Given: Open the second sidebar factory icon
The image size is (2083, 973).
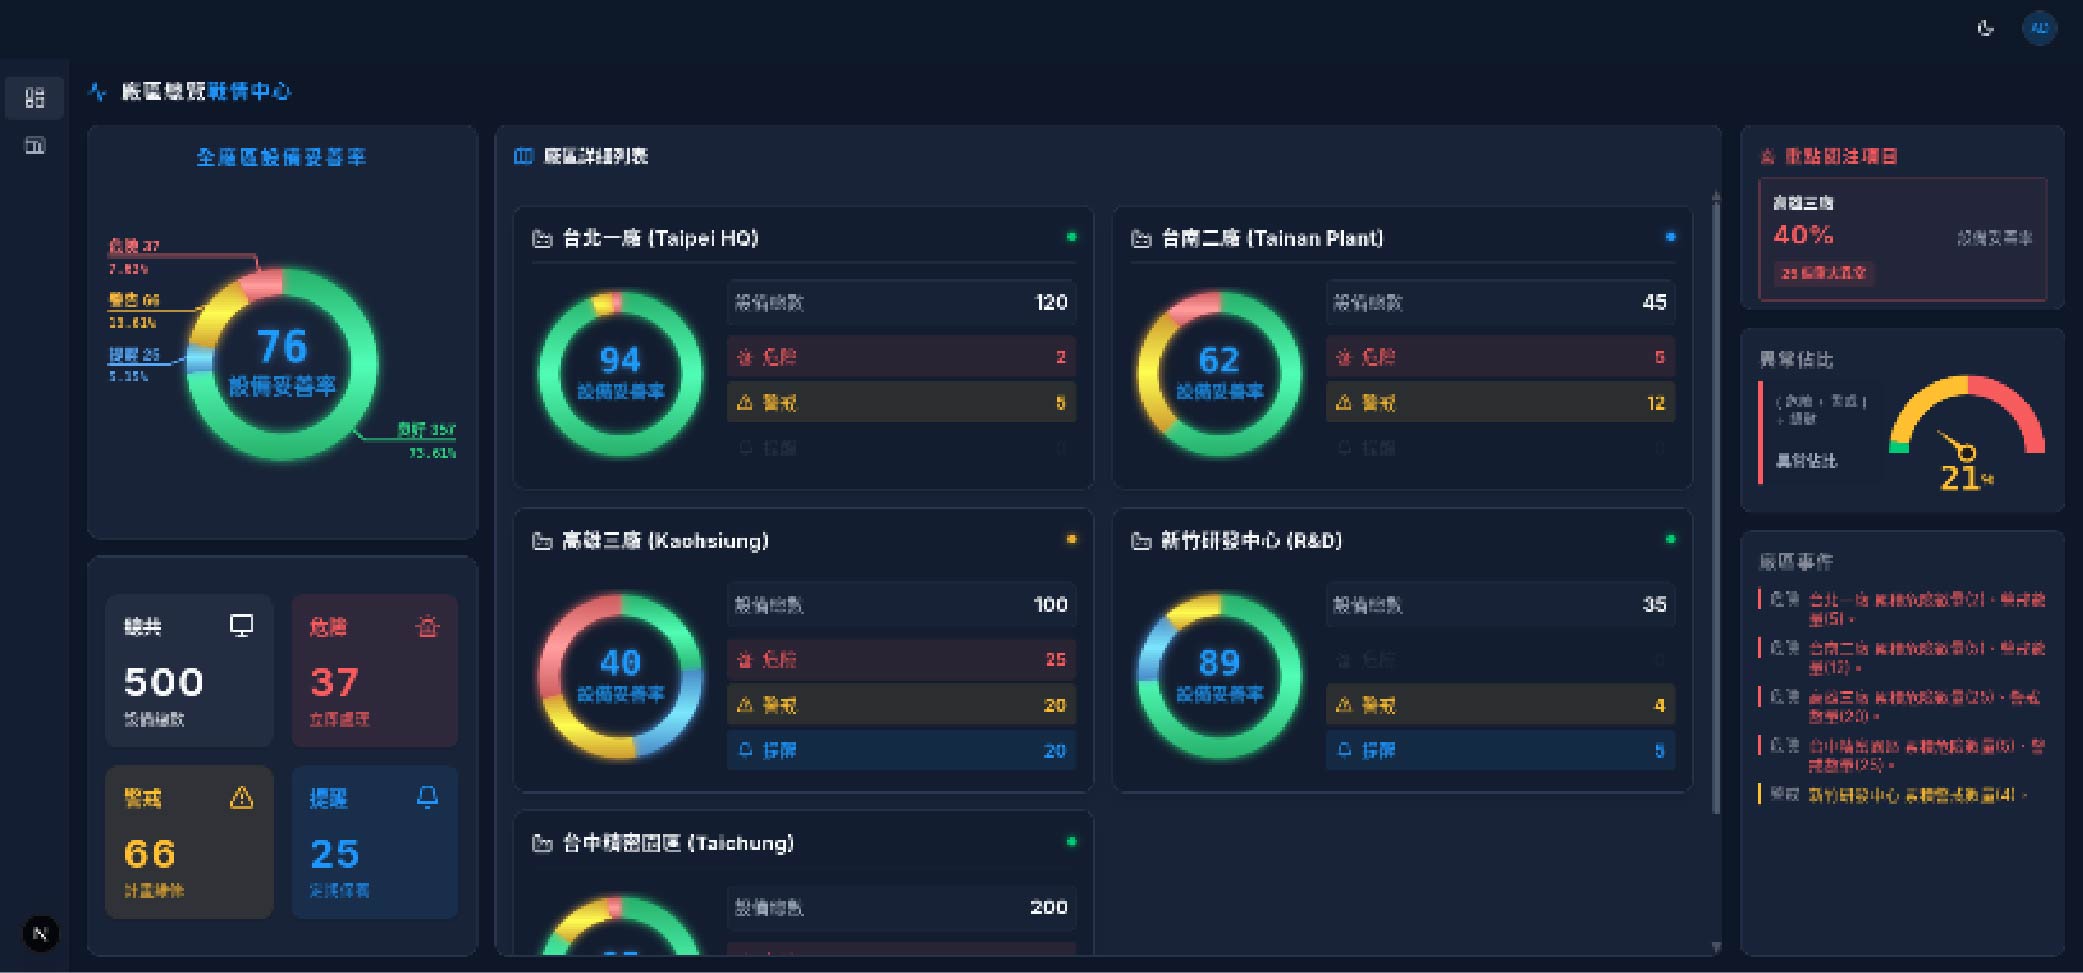Looking at the screenshot, I should click(35, 146).
